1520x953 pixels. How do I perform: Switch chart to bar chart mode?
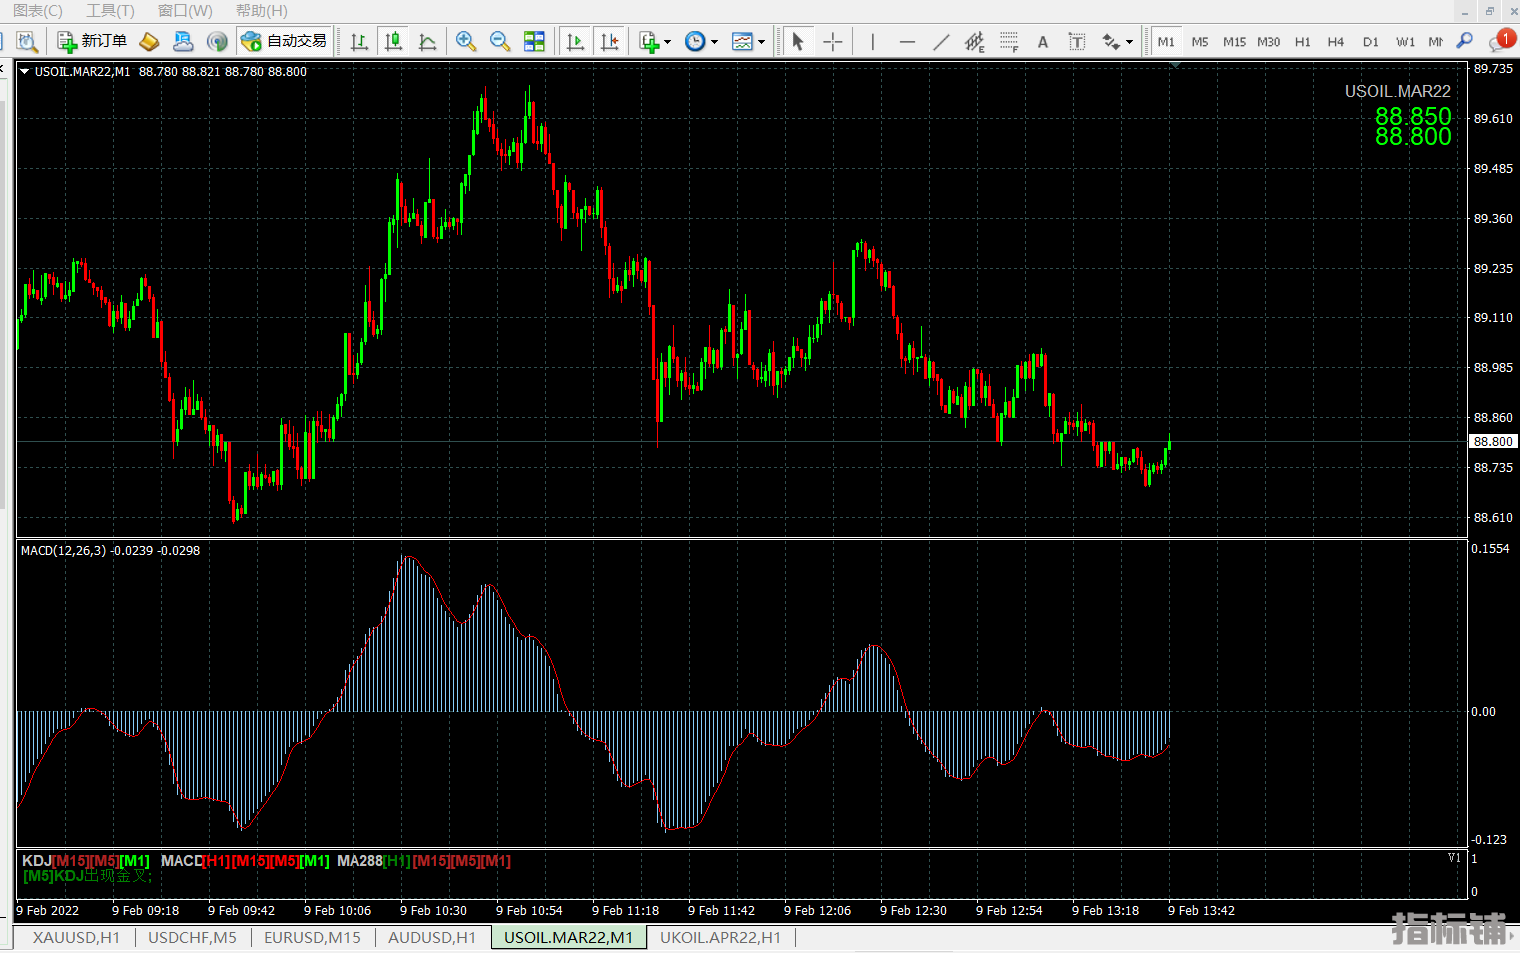pos(359,41)
